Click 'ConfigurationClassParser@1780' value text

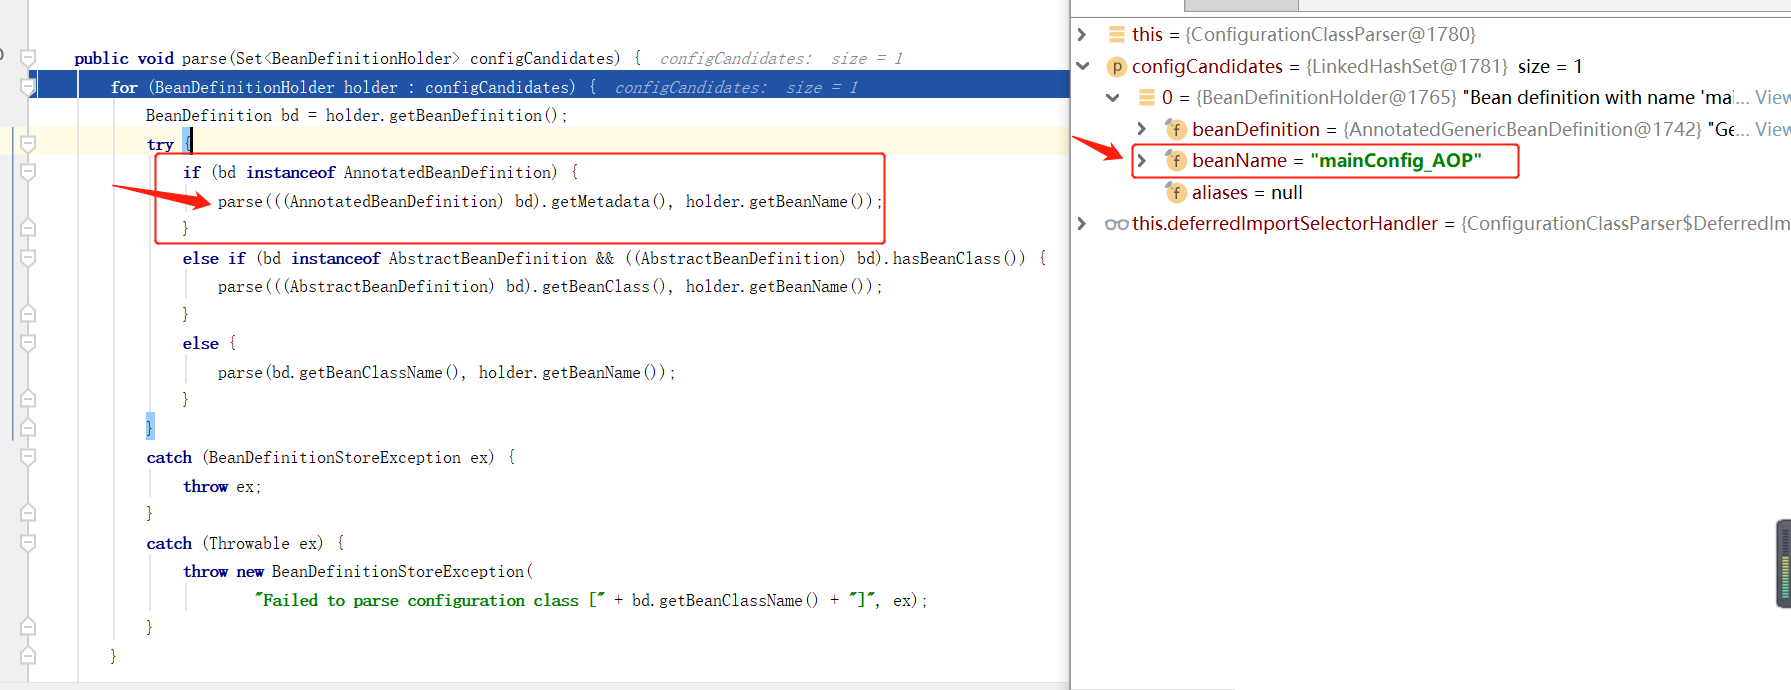[1330, 35]
